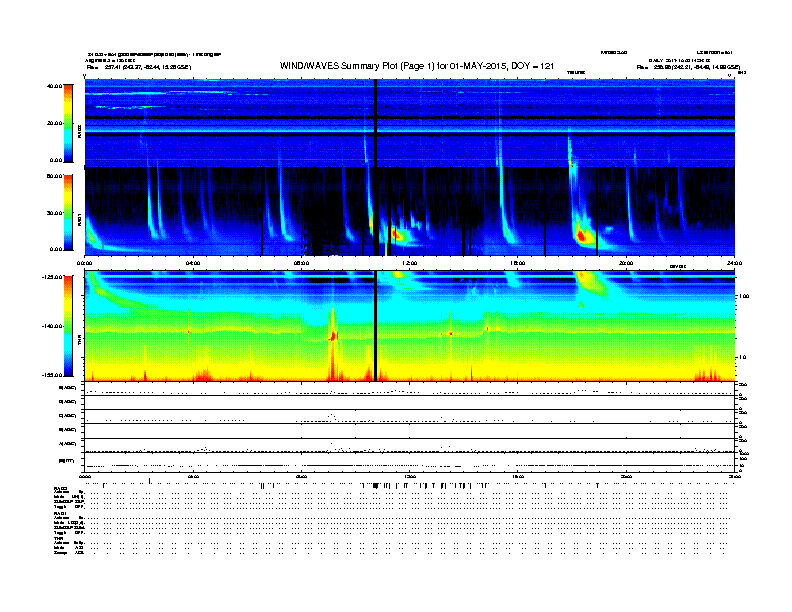Click the 12:00 tick below RAD1 panel
The width and height of the screenshot is (792, 612).
pos(409,264)
